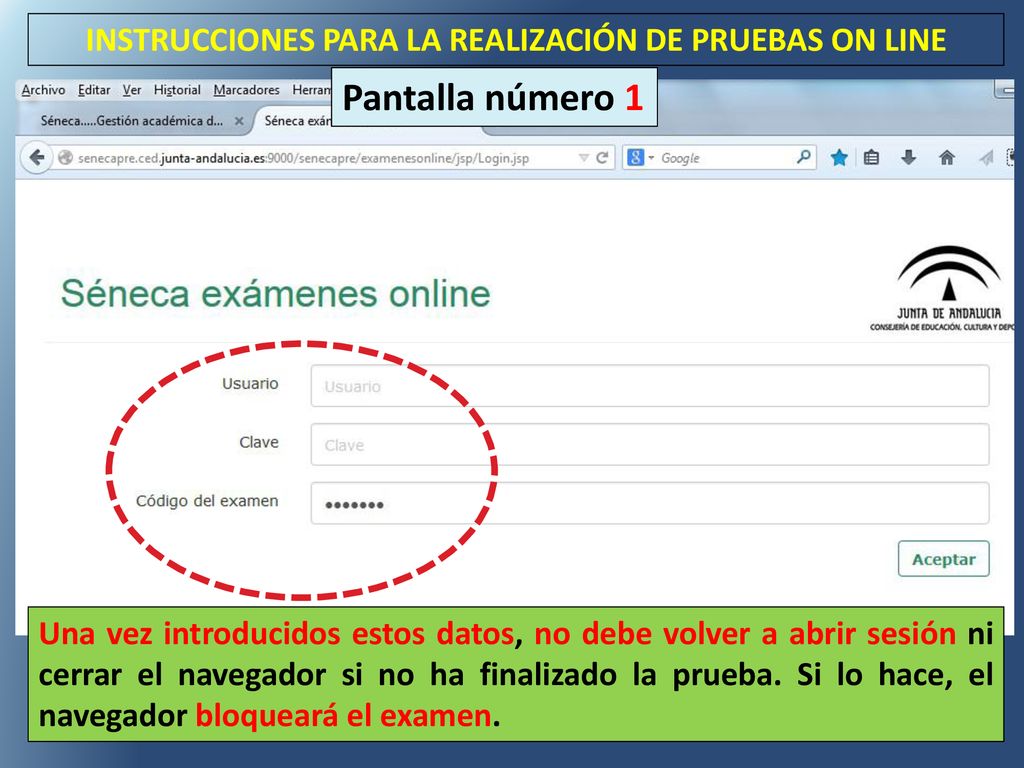The width and height of the screenshot is (1024, 768).
Task: Open the Ver menu
Action: tap(132, 90)
